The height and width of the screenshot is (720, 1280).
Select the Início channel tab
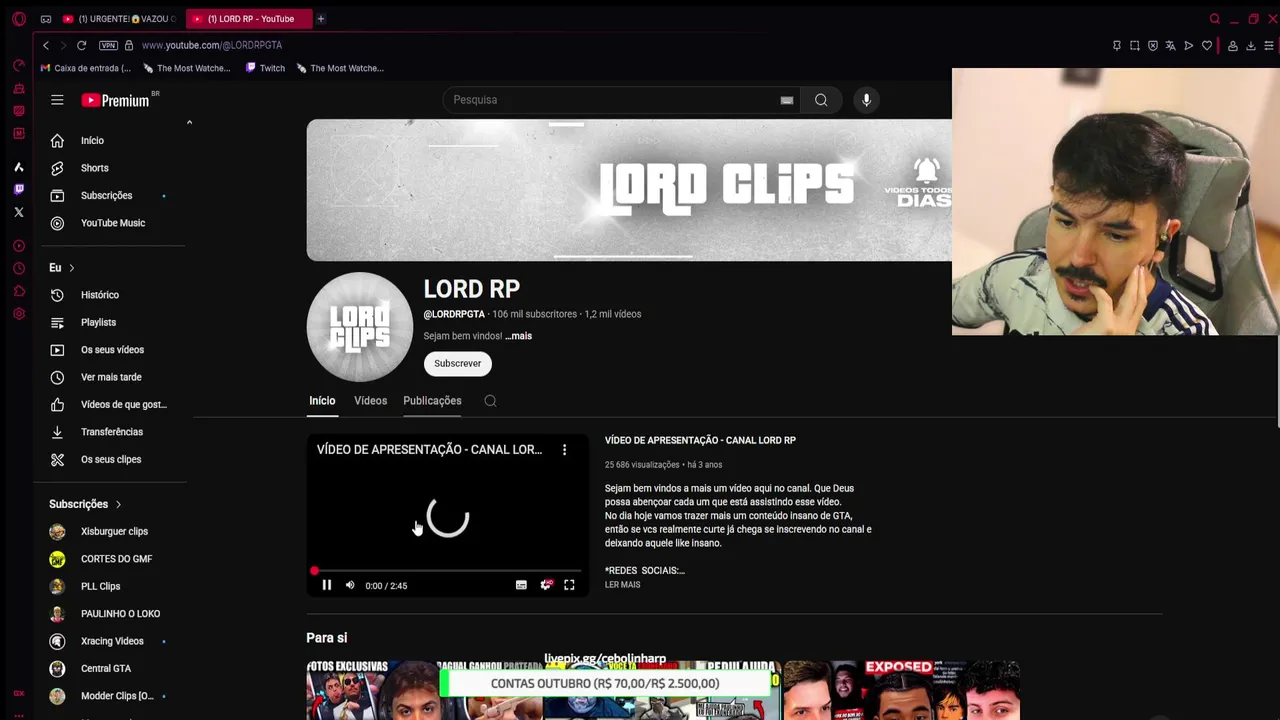[322, 401]
